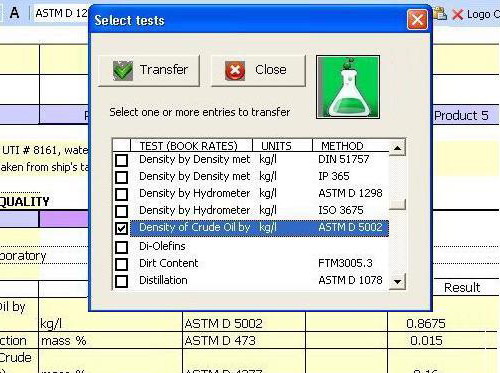500x373 pixels.
Task: Click the DIN 51757 method entry
Action: click(343, 159)
